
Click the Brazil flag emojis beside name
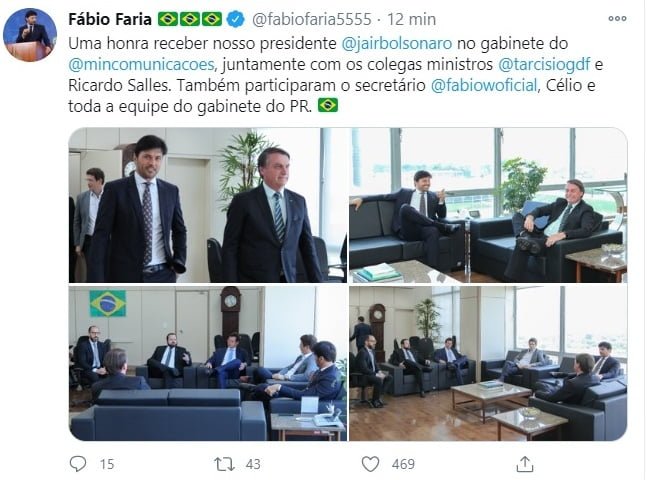190,19
